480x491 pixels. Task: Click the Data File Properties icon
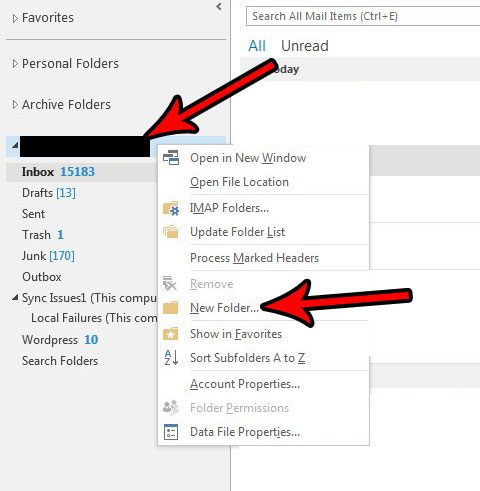tap(171, 432)
